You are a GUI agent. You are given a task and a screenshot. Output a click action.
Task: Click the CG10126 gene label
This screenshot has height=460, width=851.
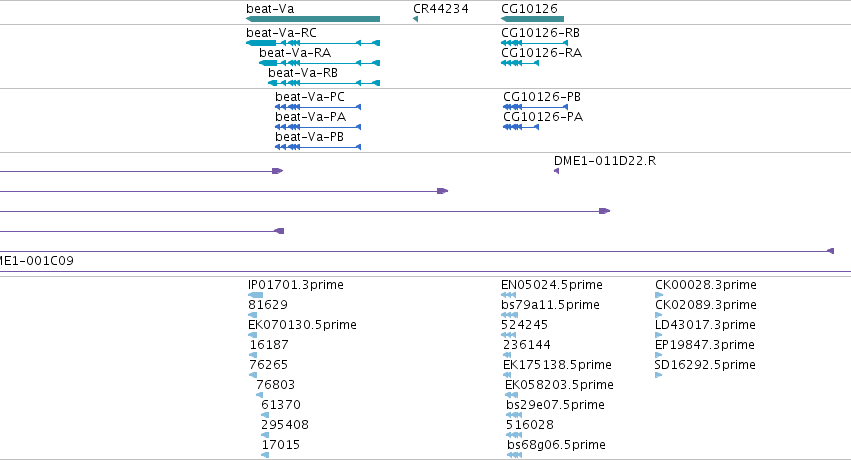click(529, 9)
